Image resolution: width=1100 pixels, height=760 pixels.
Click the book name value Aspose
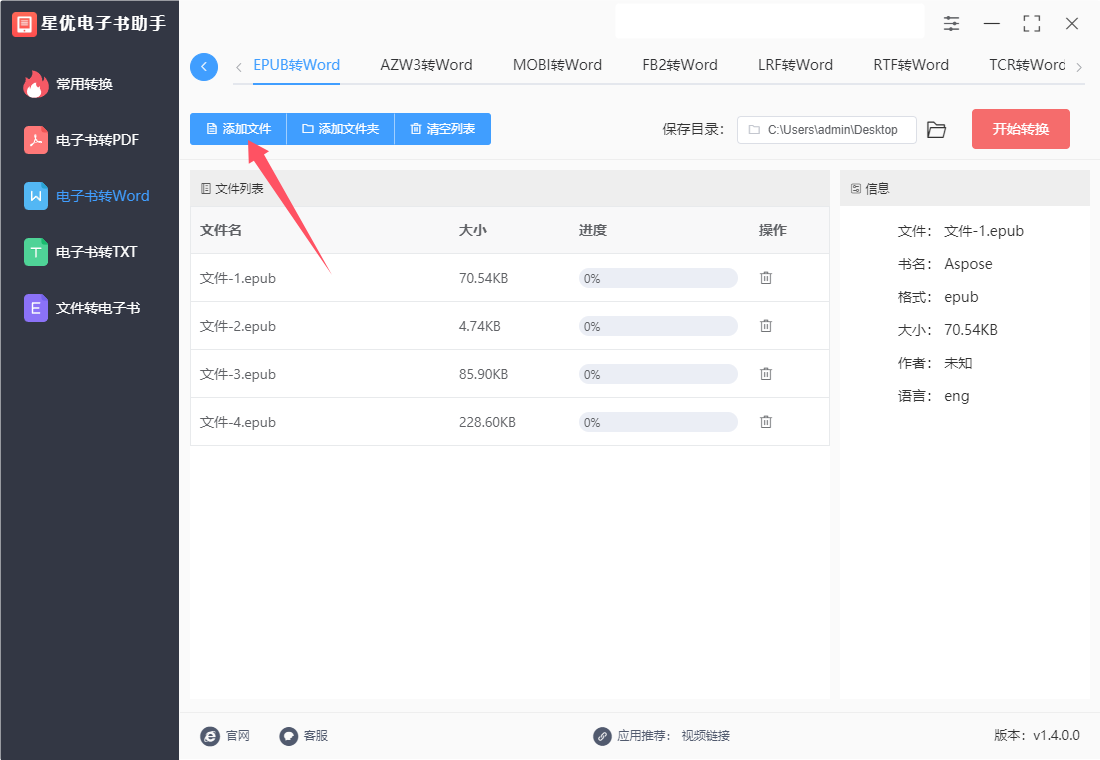coord(968,264)
